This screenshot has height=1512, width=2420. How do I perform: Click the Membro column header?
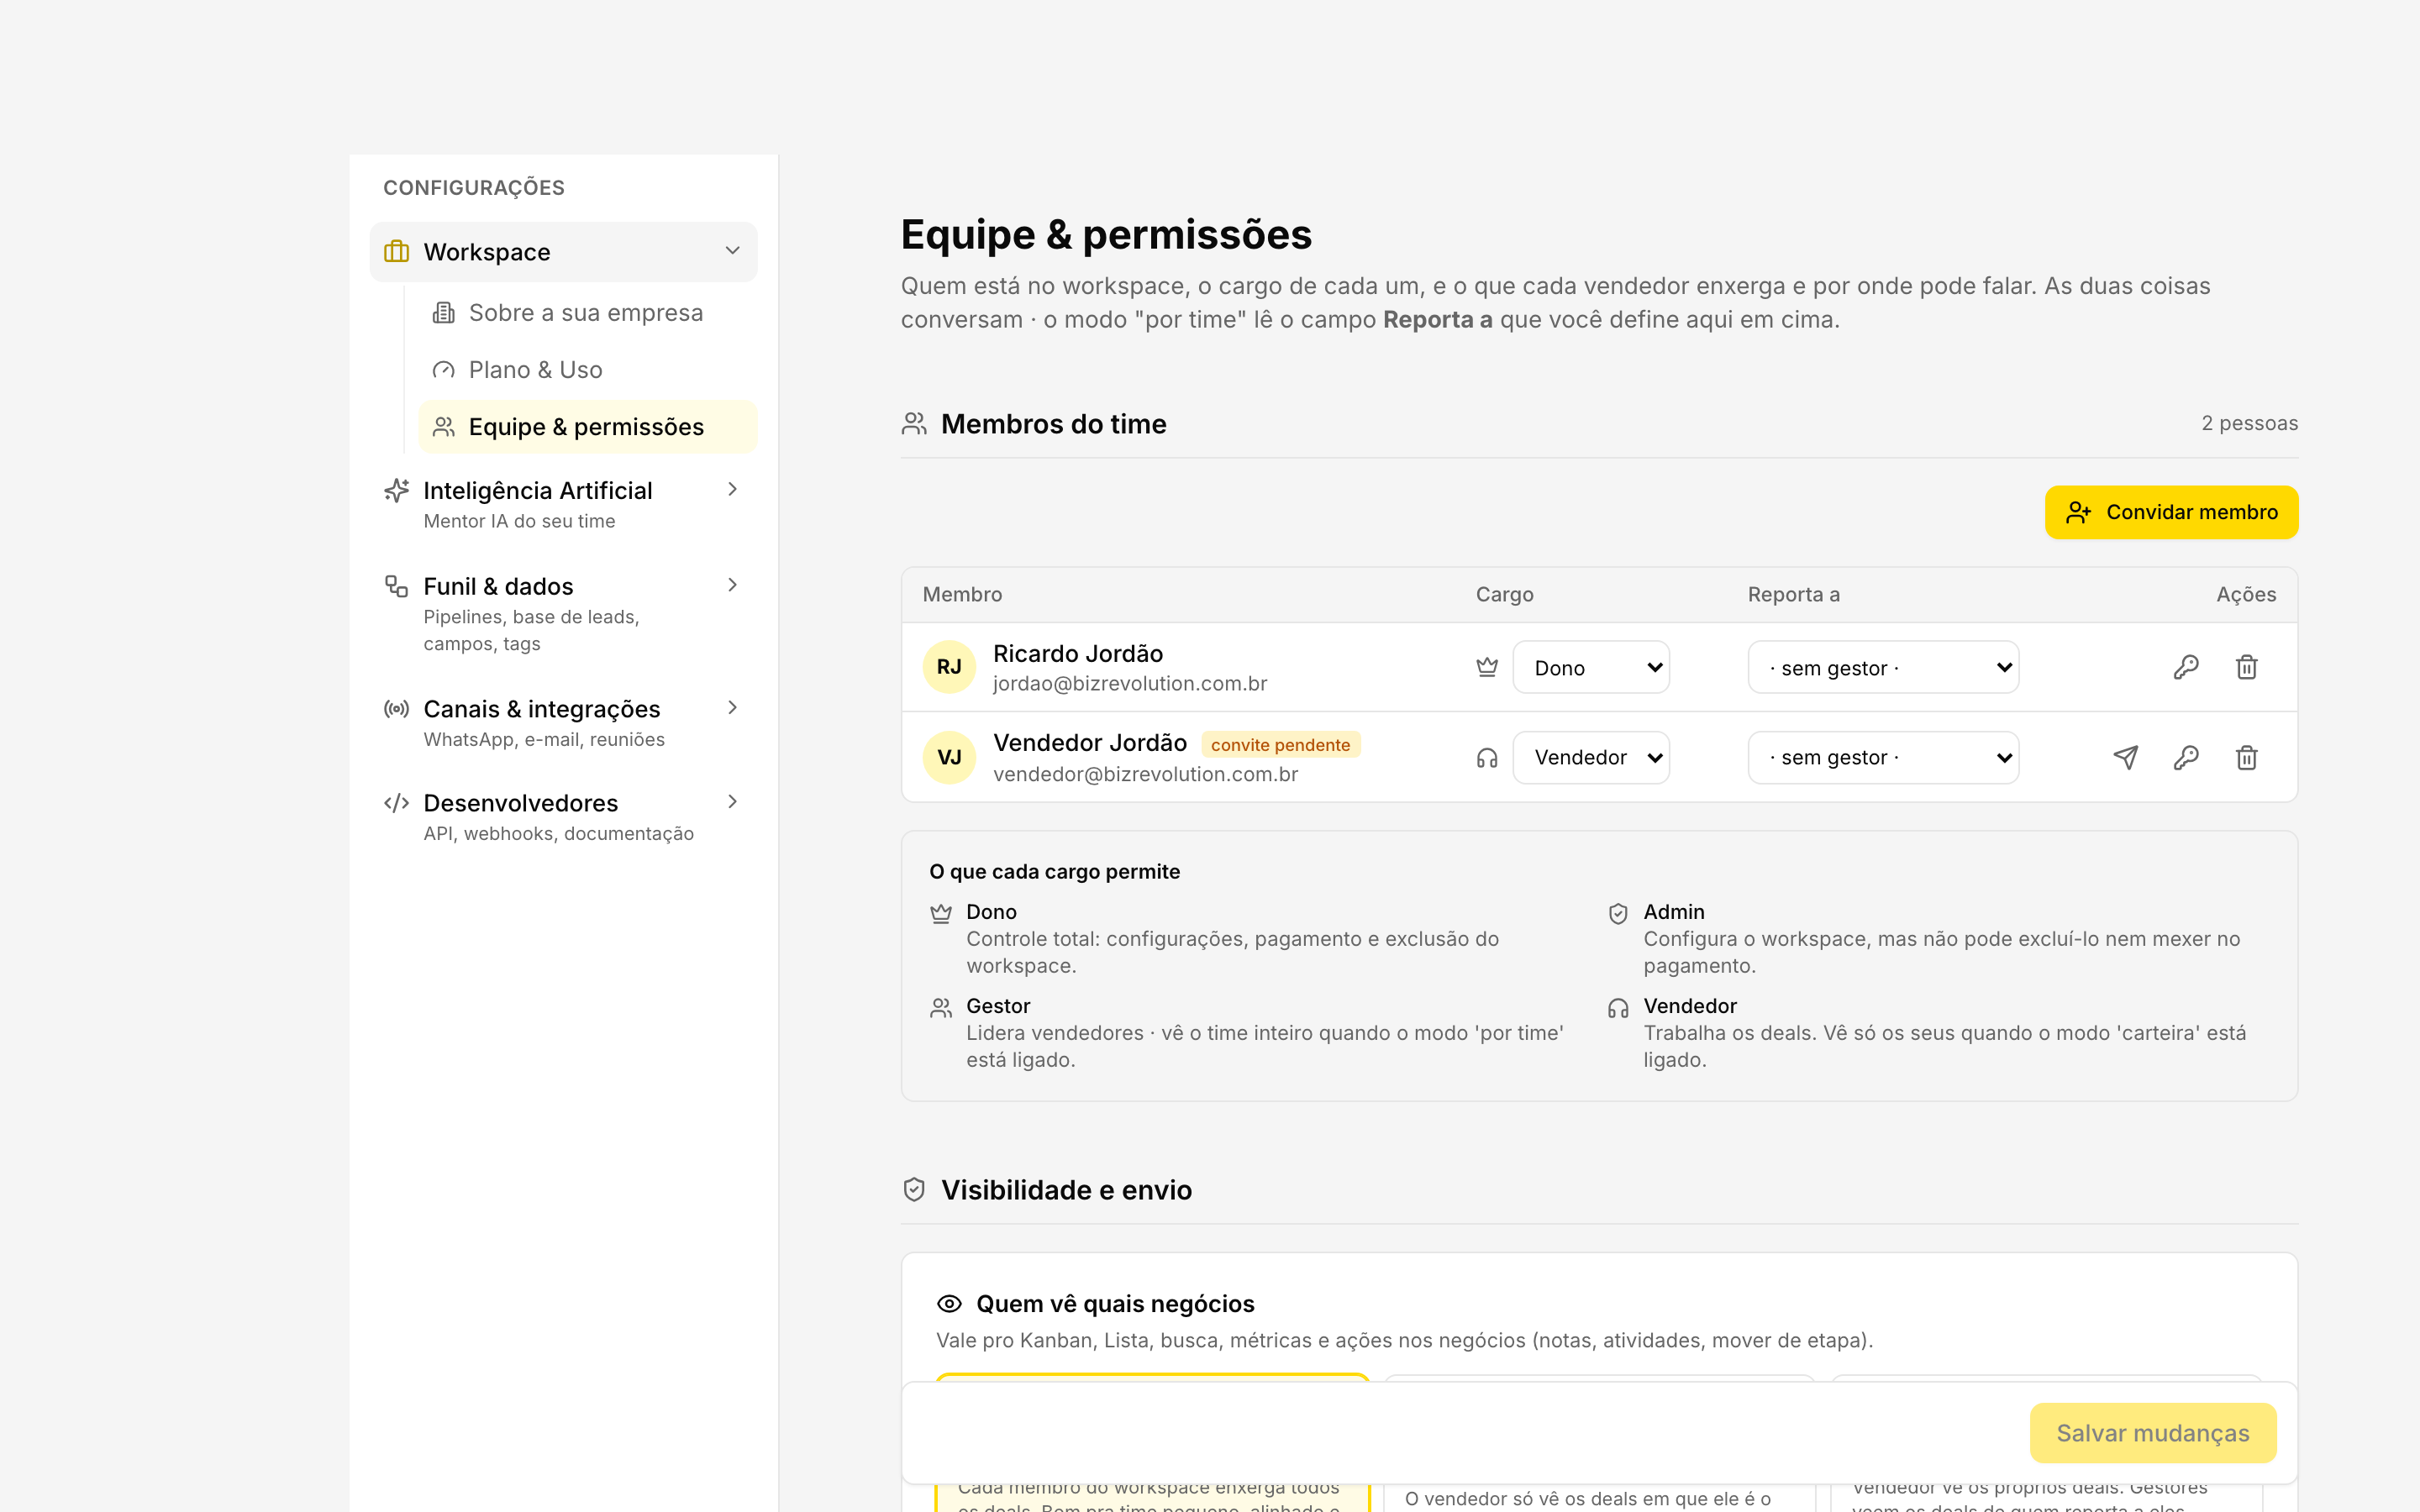coord(962,595)
